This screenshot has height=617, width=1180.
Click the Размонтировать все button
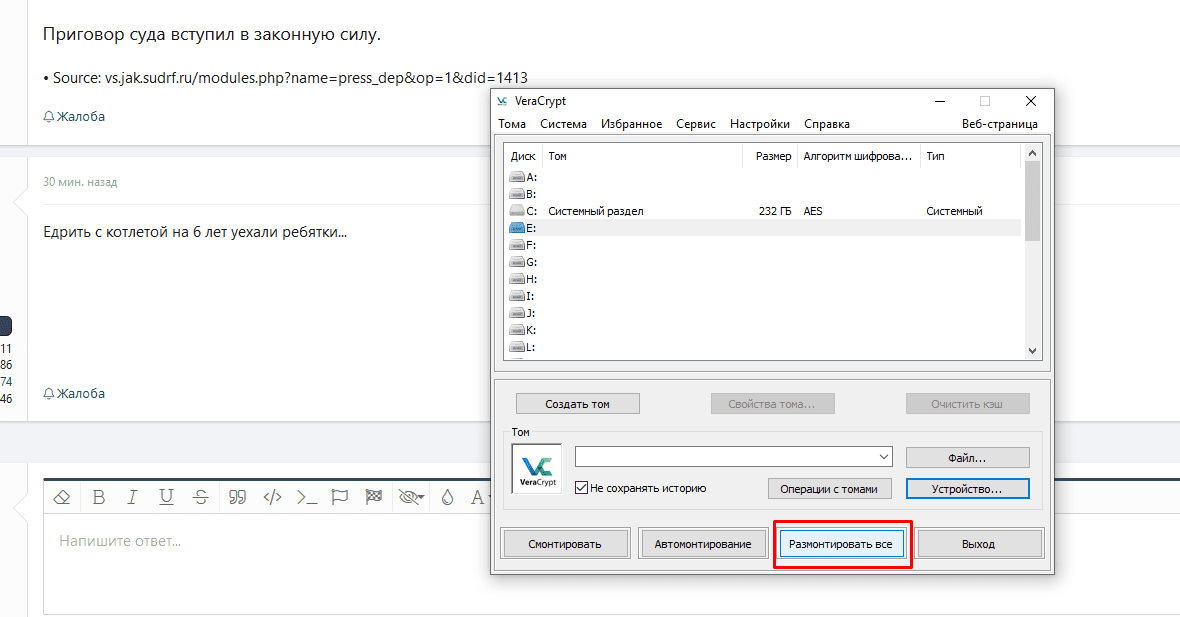(841, 544)
